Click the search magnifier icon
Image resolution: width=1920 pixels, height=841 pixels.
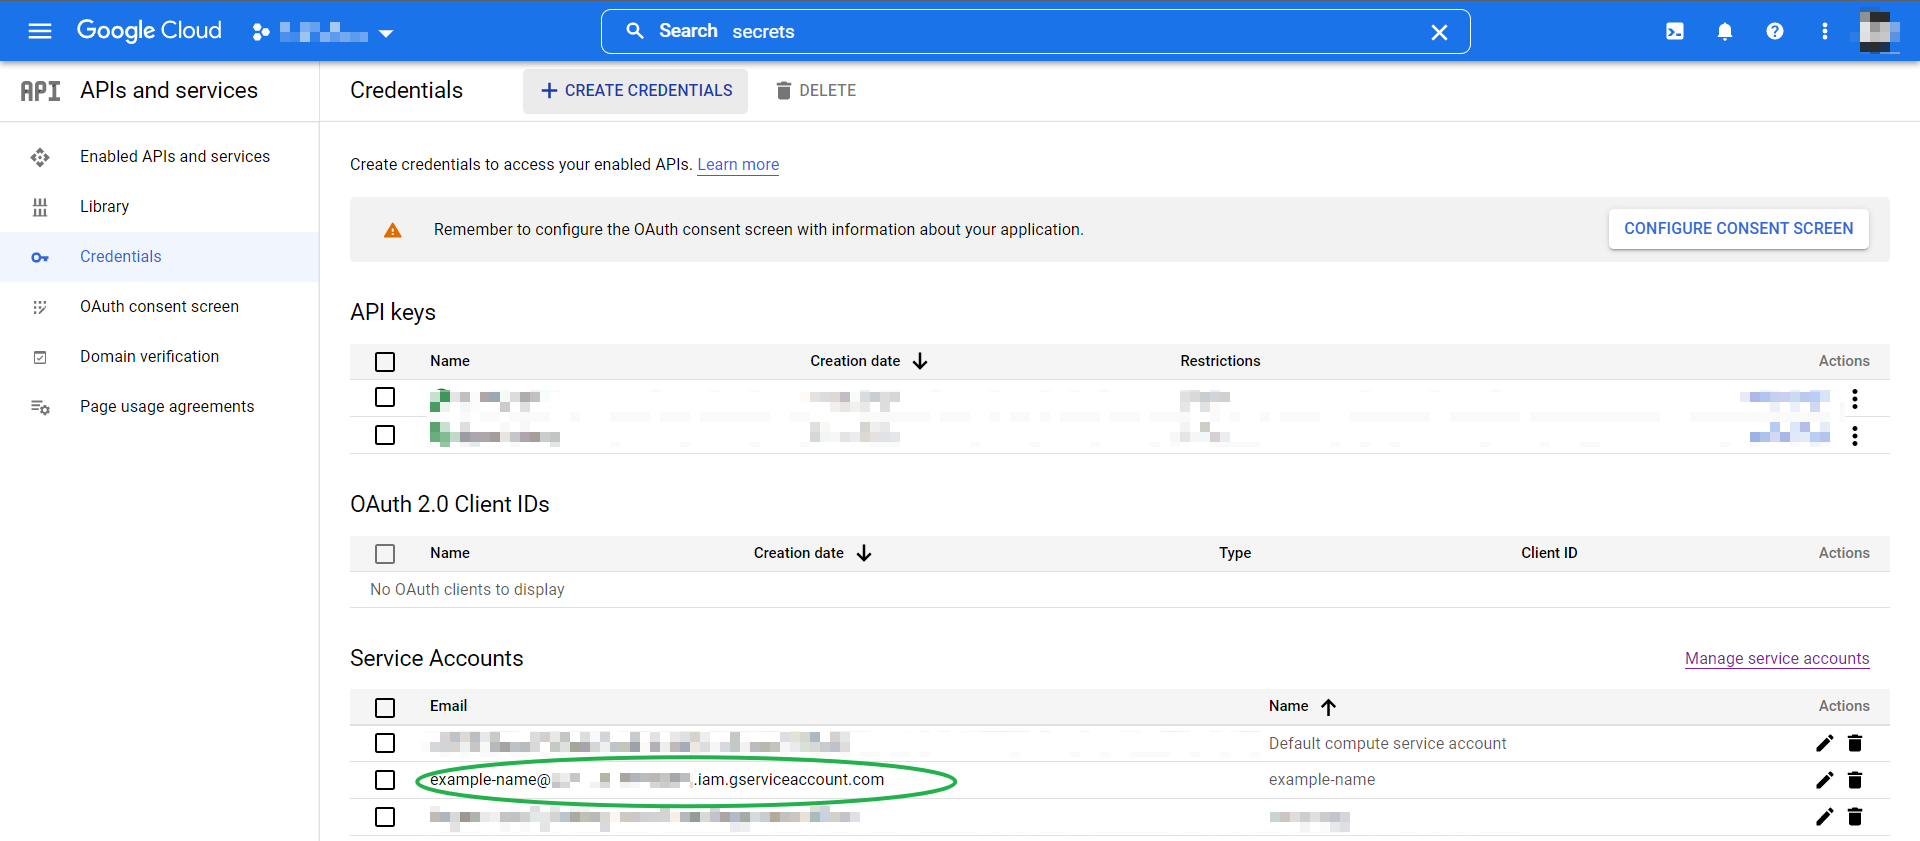635,31
